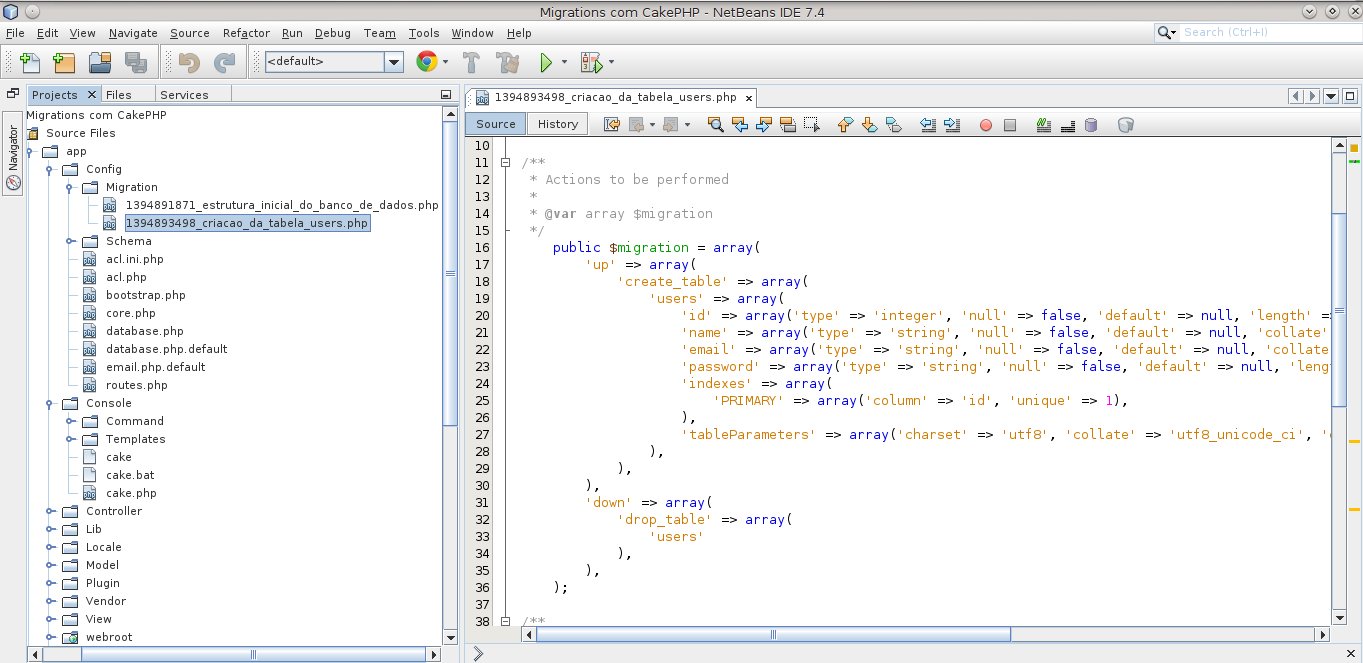Click the Shift Line Left icon
Viewport: 1363px width, 663px height.
coord(927,125)
